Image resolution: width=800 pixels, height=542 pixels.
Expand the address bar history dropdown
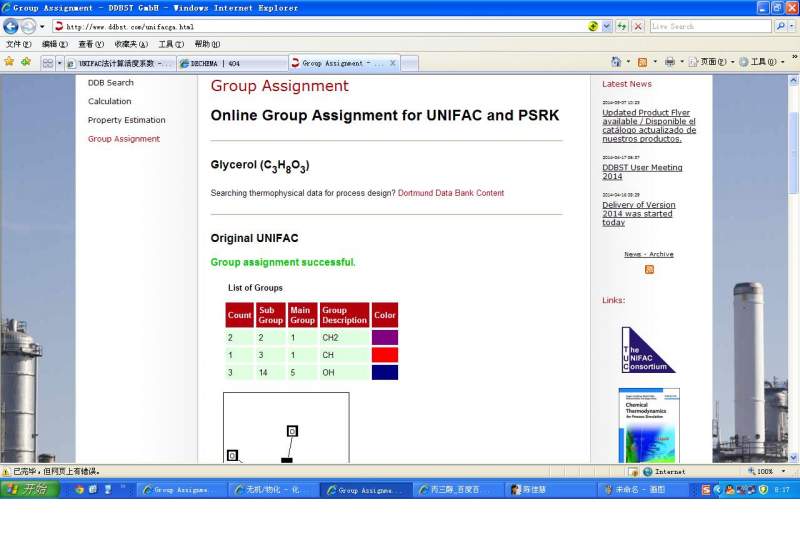click(x=606, y=27)
